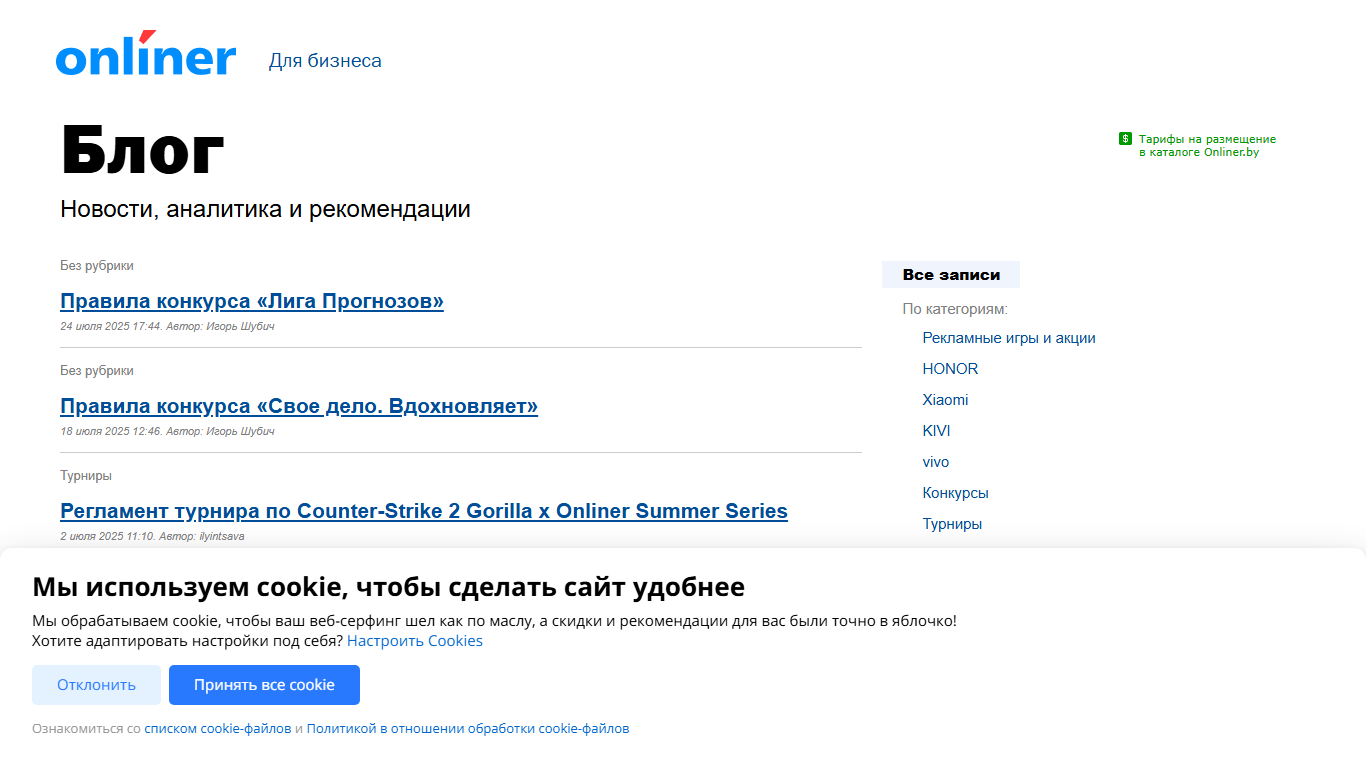This screenshot has height=768, width=1366.
Task: Filter by vivo category
Action: click(x=936, y=462)
